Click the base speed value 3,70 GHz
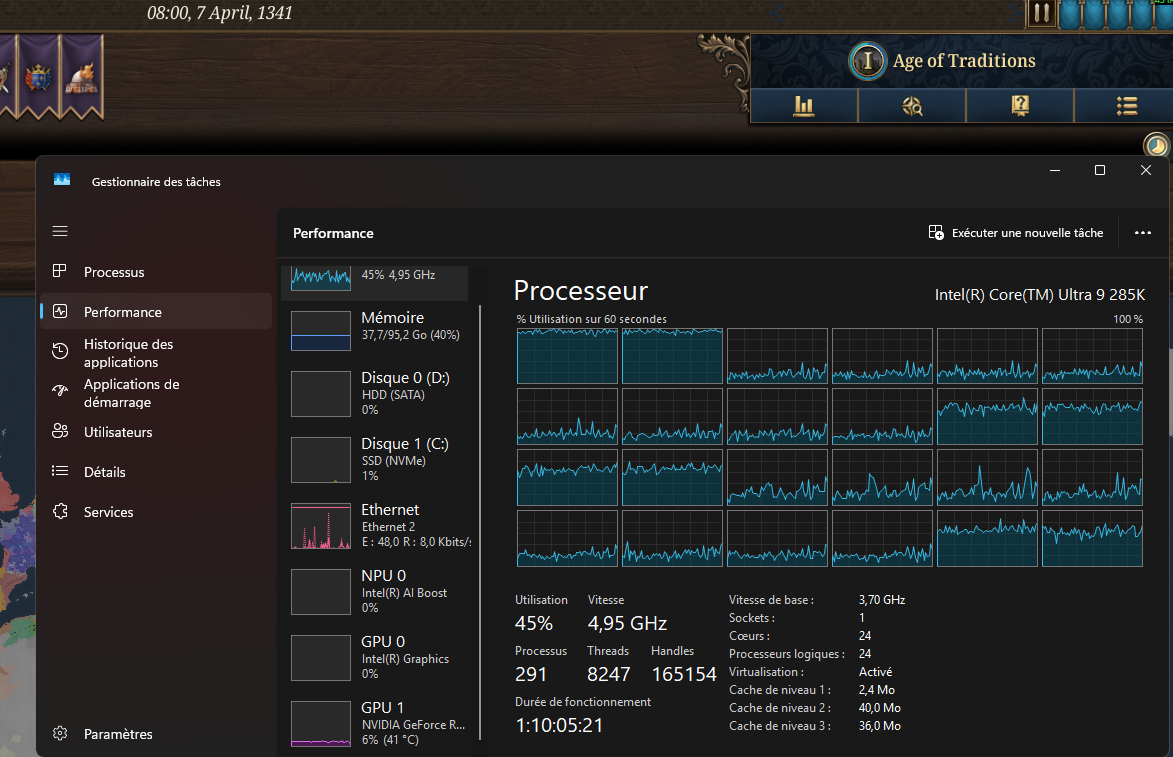Screen dimensions: 1173x757 coord(882,600)
